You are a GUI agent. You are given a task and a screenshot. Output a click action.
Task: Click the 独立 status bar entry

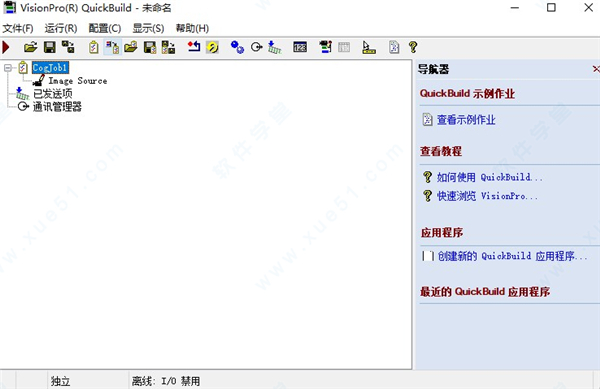60,381
